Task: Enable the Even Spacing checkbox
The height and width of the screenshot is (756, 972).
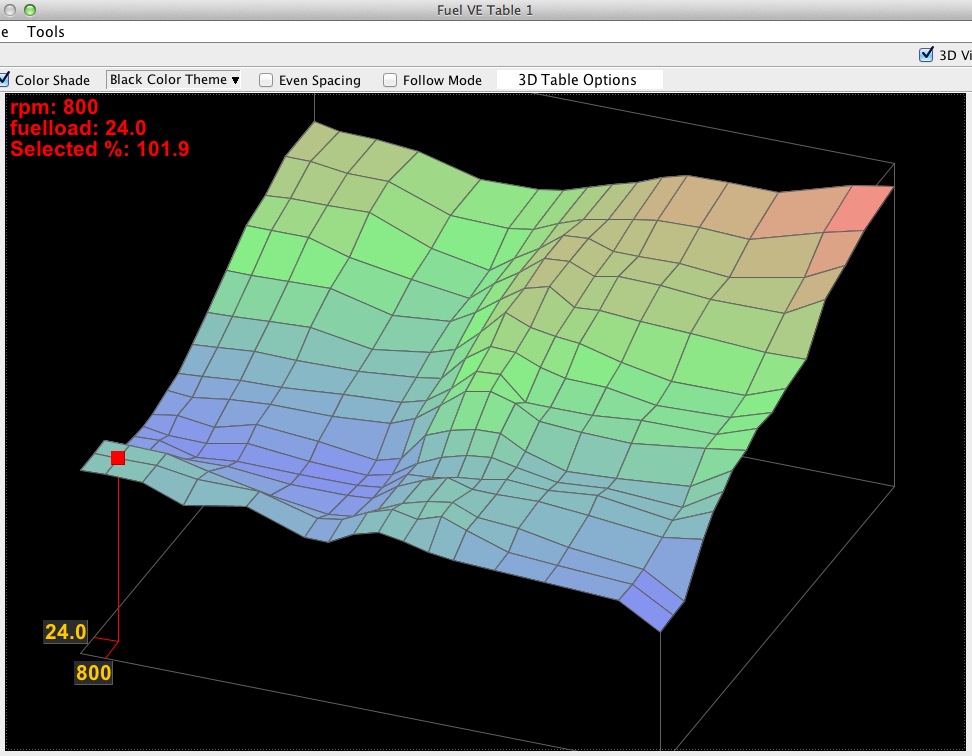Action: pyautogui.click(x=266, y=80)
